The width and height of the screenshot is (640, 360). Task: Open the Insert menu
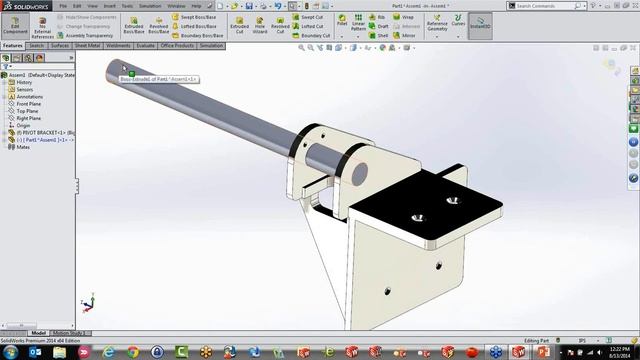109,6
